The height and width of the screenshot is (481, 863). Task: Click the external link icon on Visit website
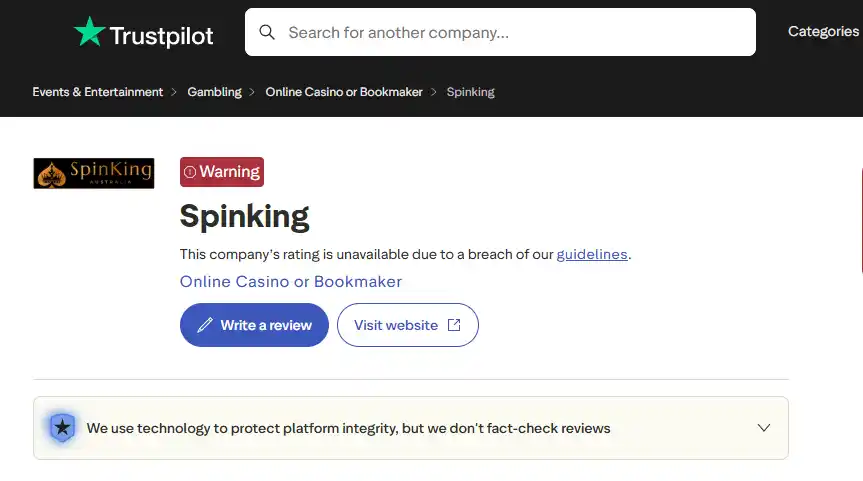pyautogui.click(x=454, y=325)
